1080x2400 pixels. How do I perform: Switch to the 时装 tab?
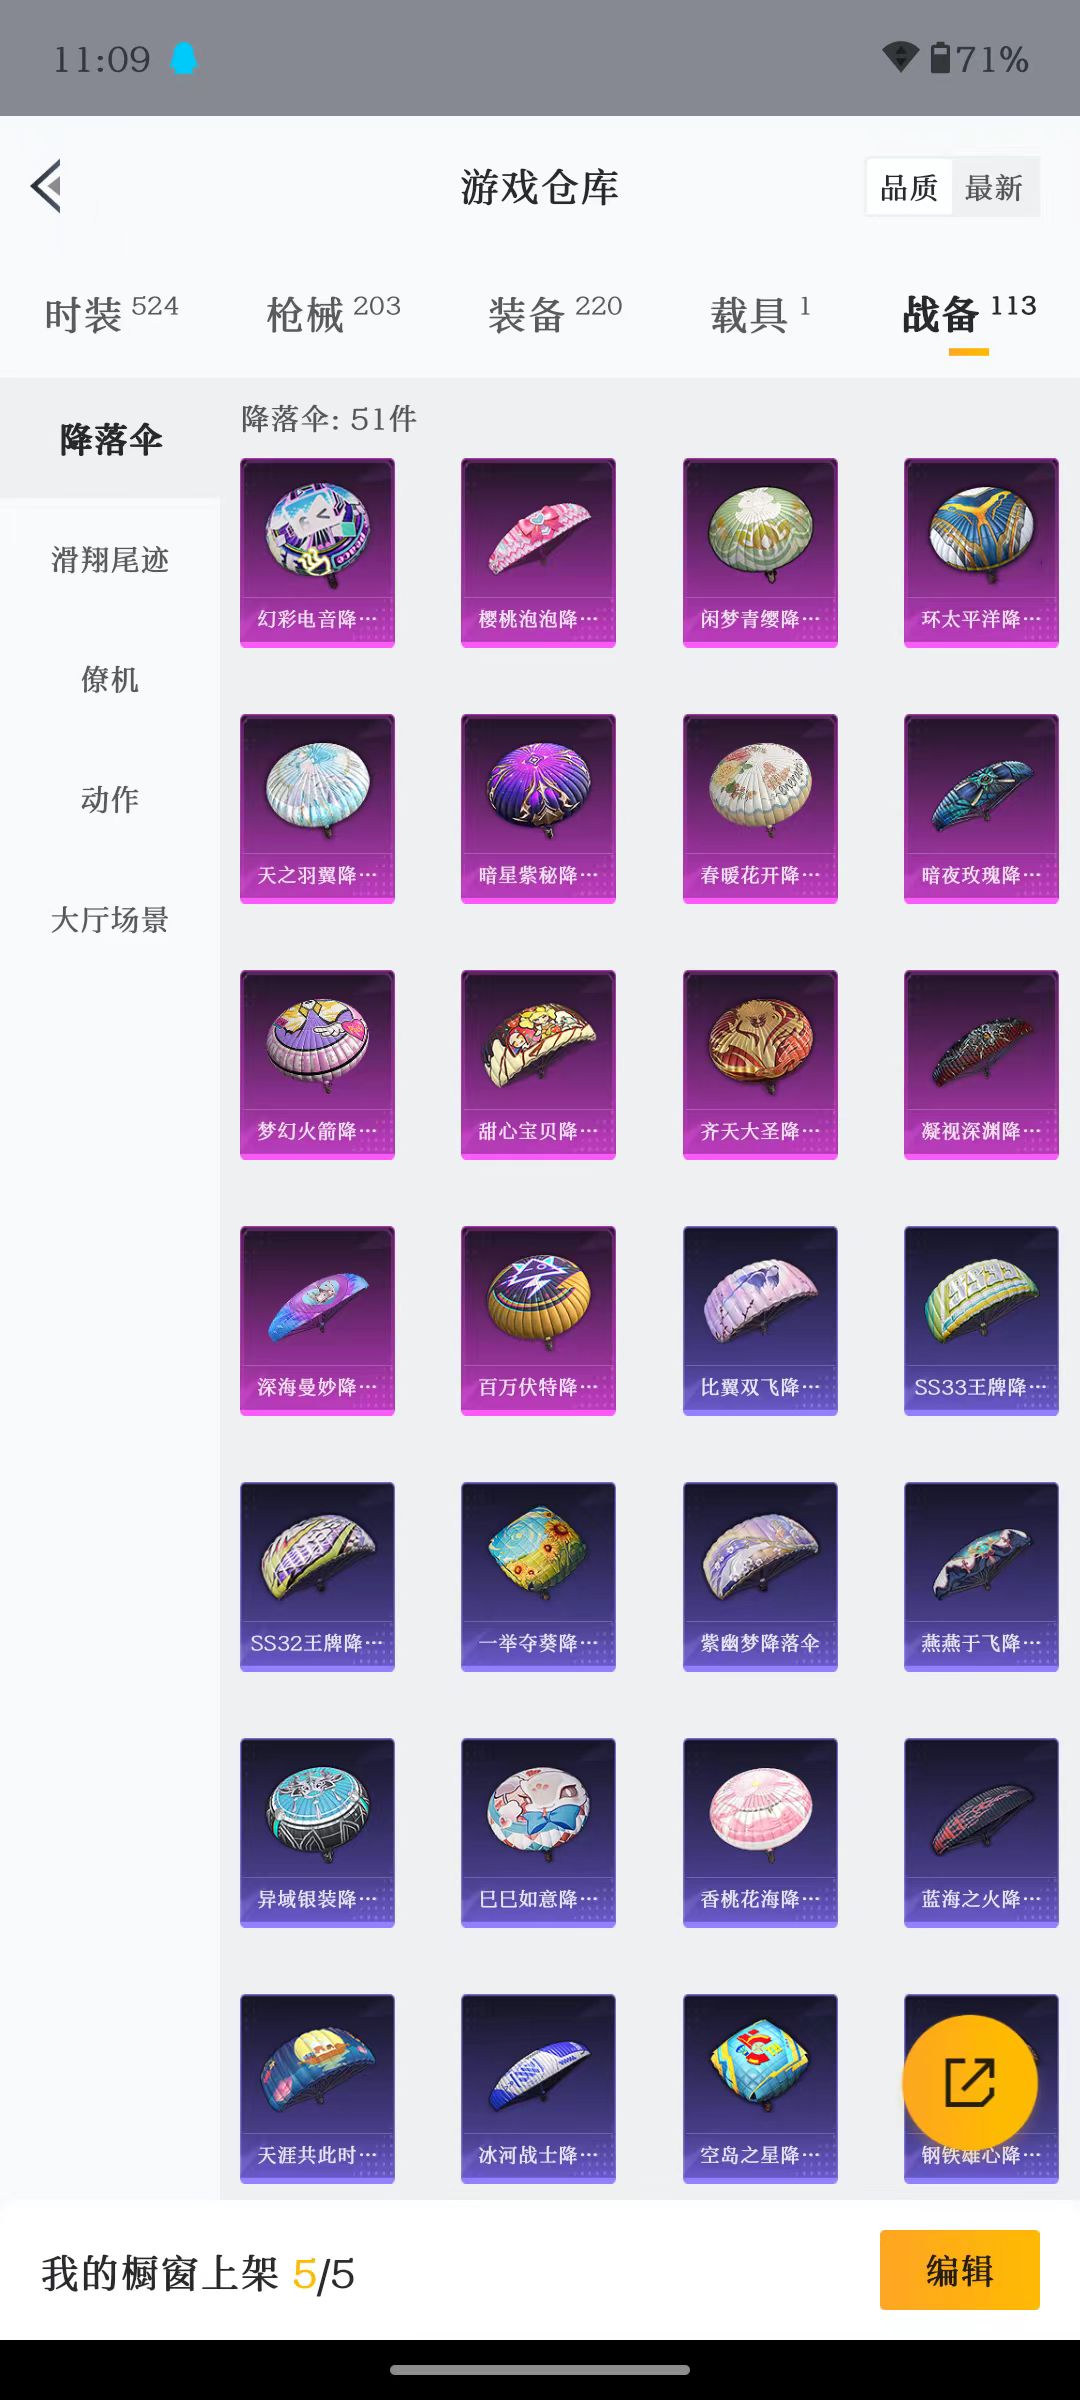pyautogui.click(x=112, y=314)
